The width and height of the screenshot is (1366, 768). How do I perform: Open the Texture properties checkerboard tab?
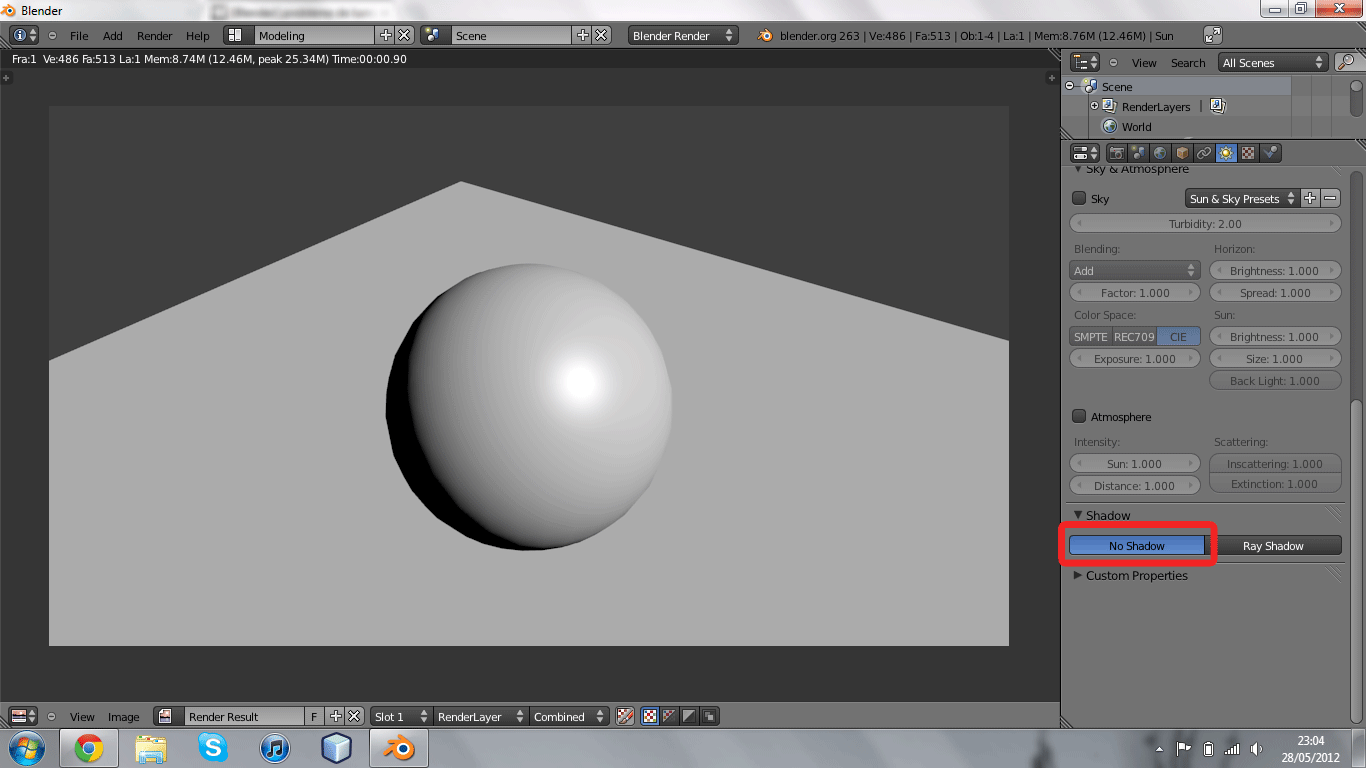[1248, 153]
